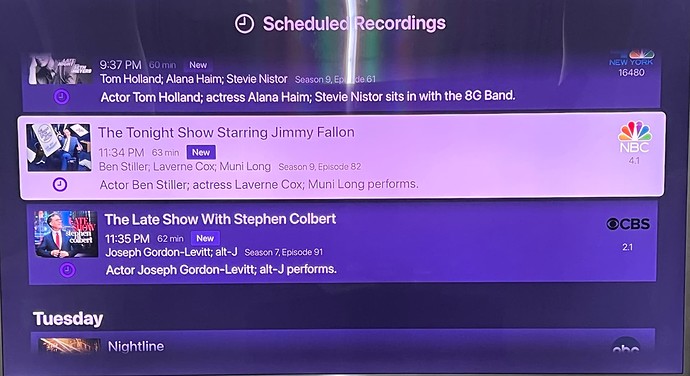
Task: Open the Stephen Colbert show thumbnail
Action: [66, 234]
